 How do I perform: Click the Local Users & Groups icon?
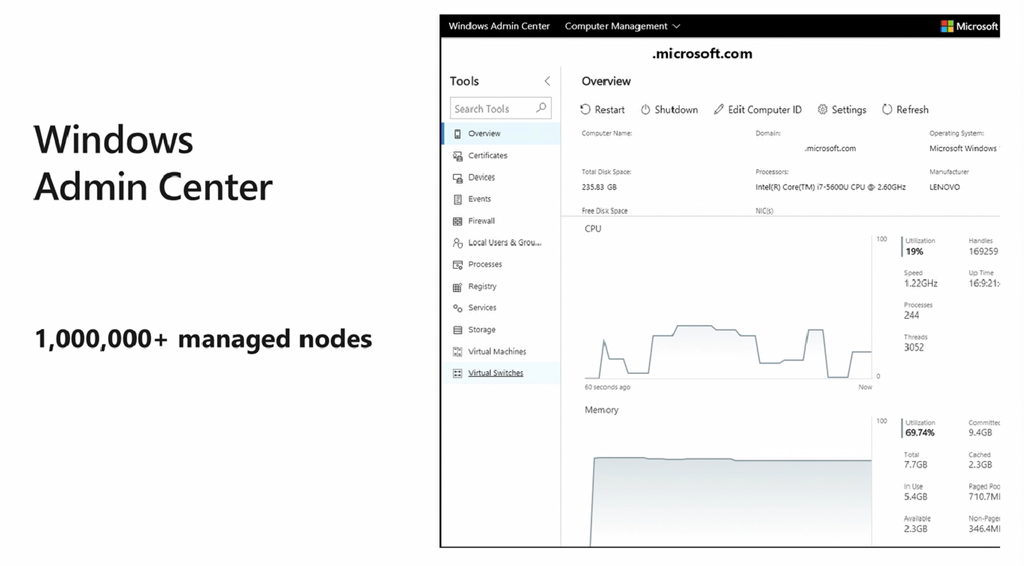(457, 243)
